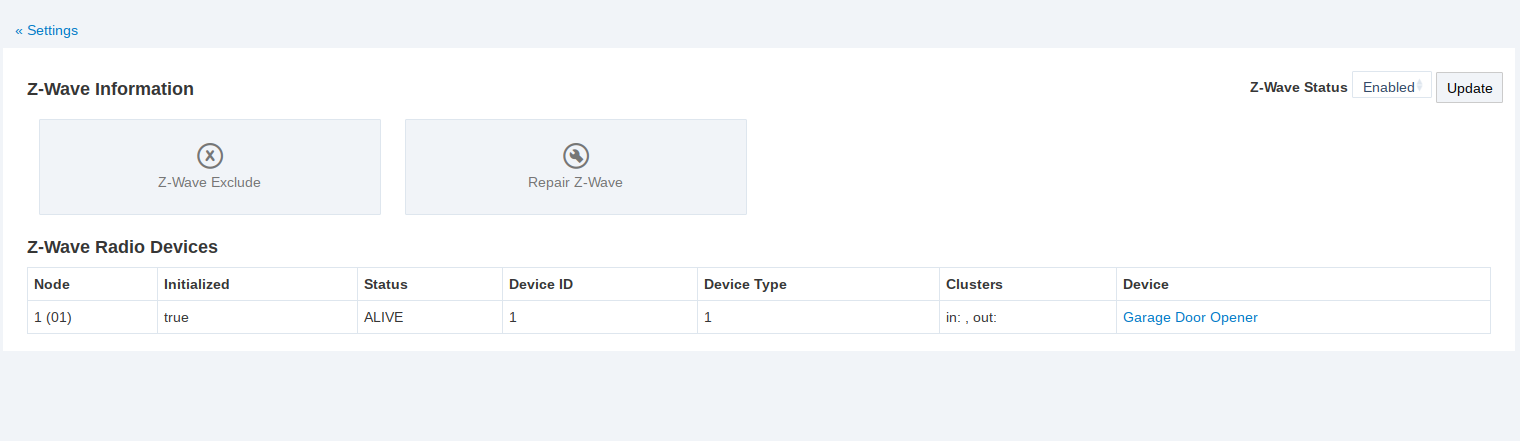This screenshot has width=1520, height=441.
Task: Click the Repair Z-Wave wrench icon
Action: tap(575, 155)
